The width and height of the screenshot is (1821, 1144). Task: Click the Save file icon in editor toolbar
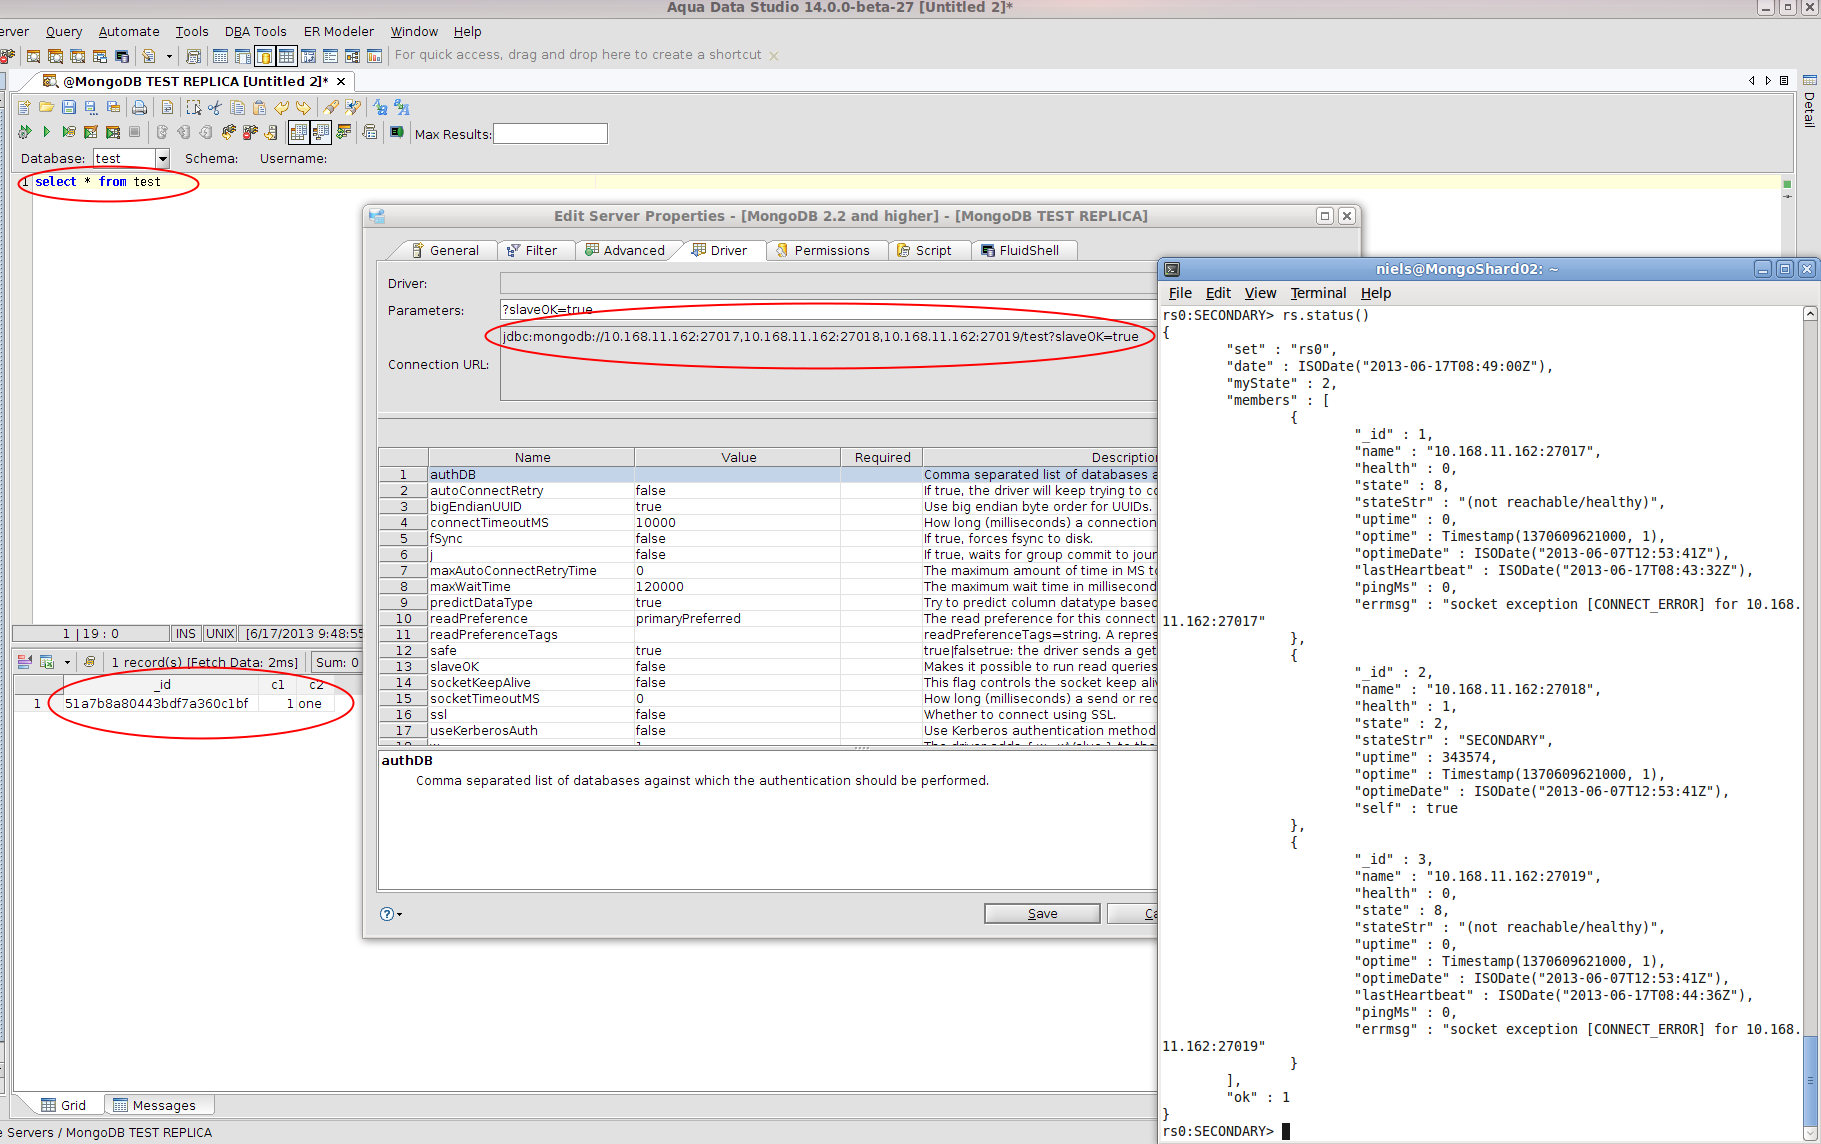[x=69, y=107]
